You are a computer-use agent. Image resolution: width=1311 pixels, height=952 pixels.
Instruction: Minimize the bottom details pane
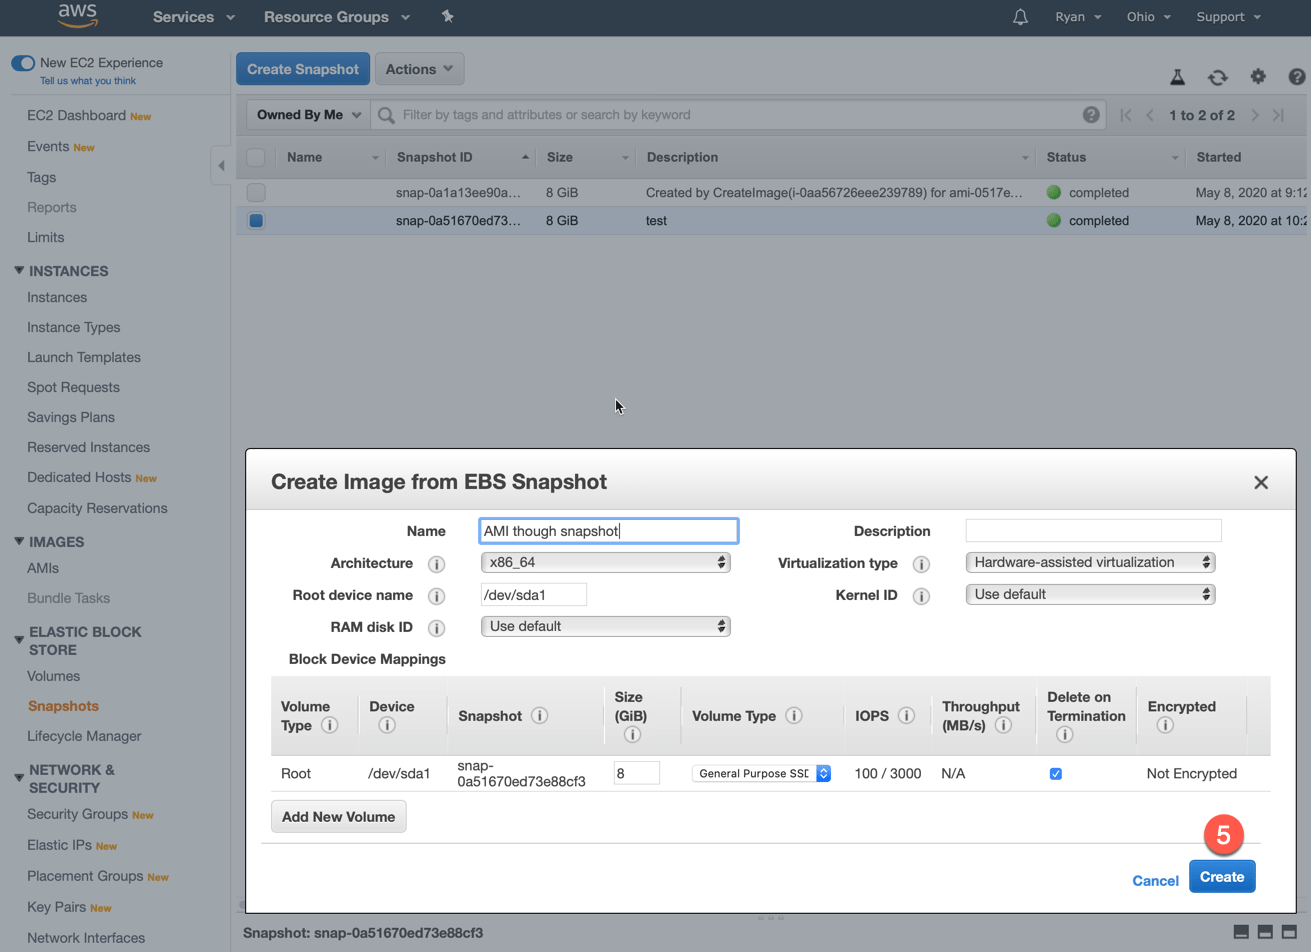point(1241,932)
